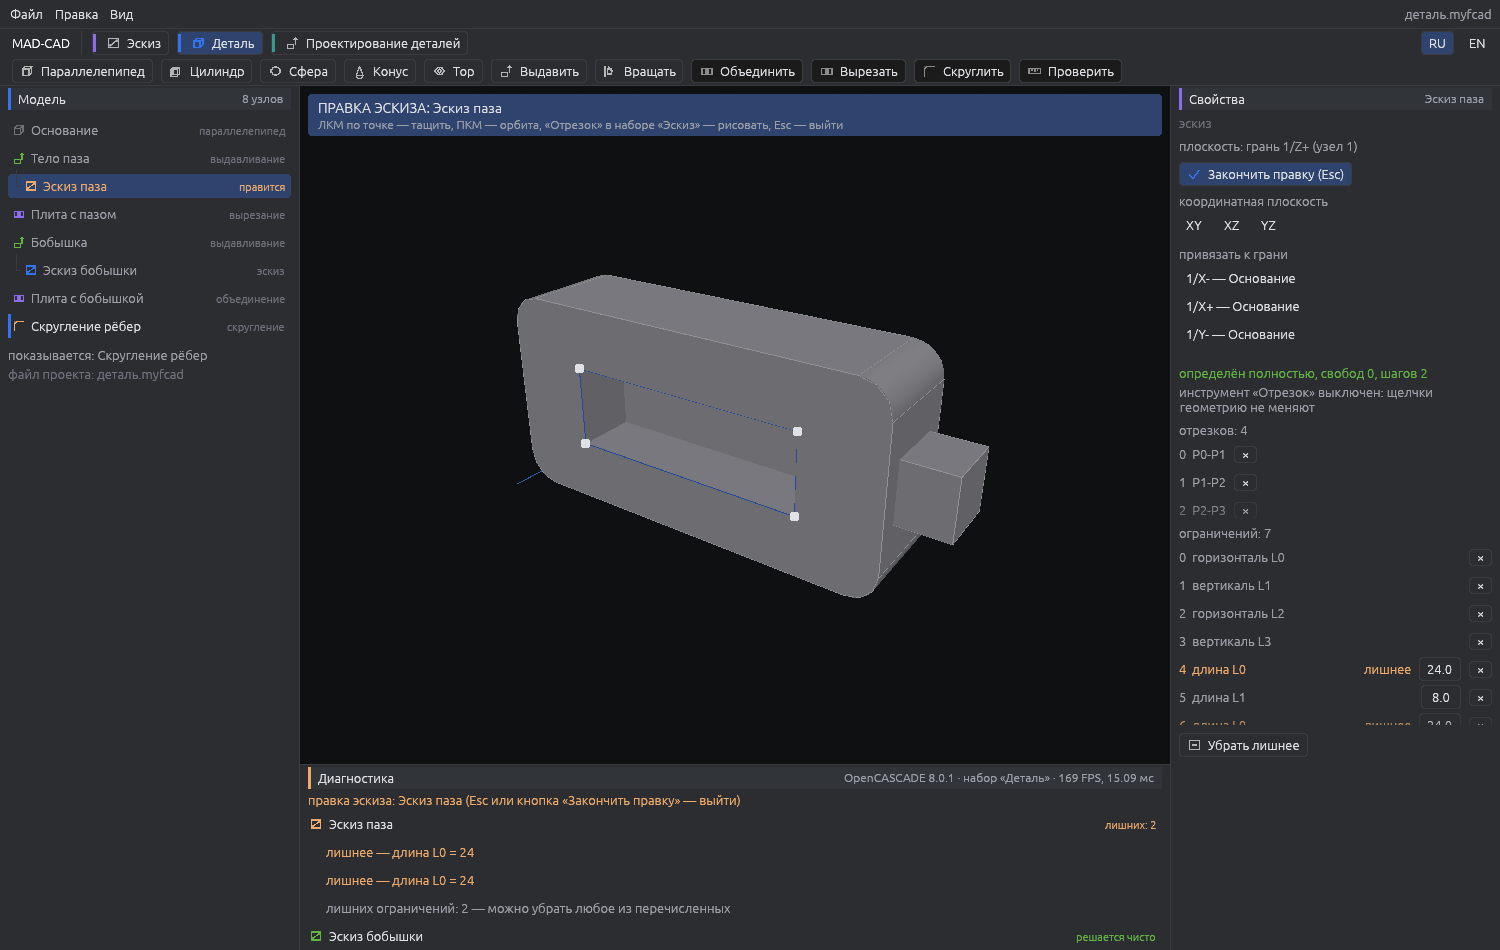Click the Убрать лишнее button
Image resolution: width=1500 pixels, height=950 pixels.
1243,745
